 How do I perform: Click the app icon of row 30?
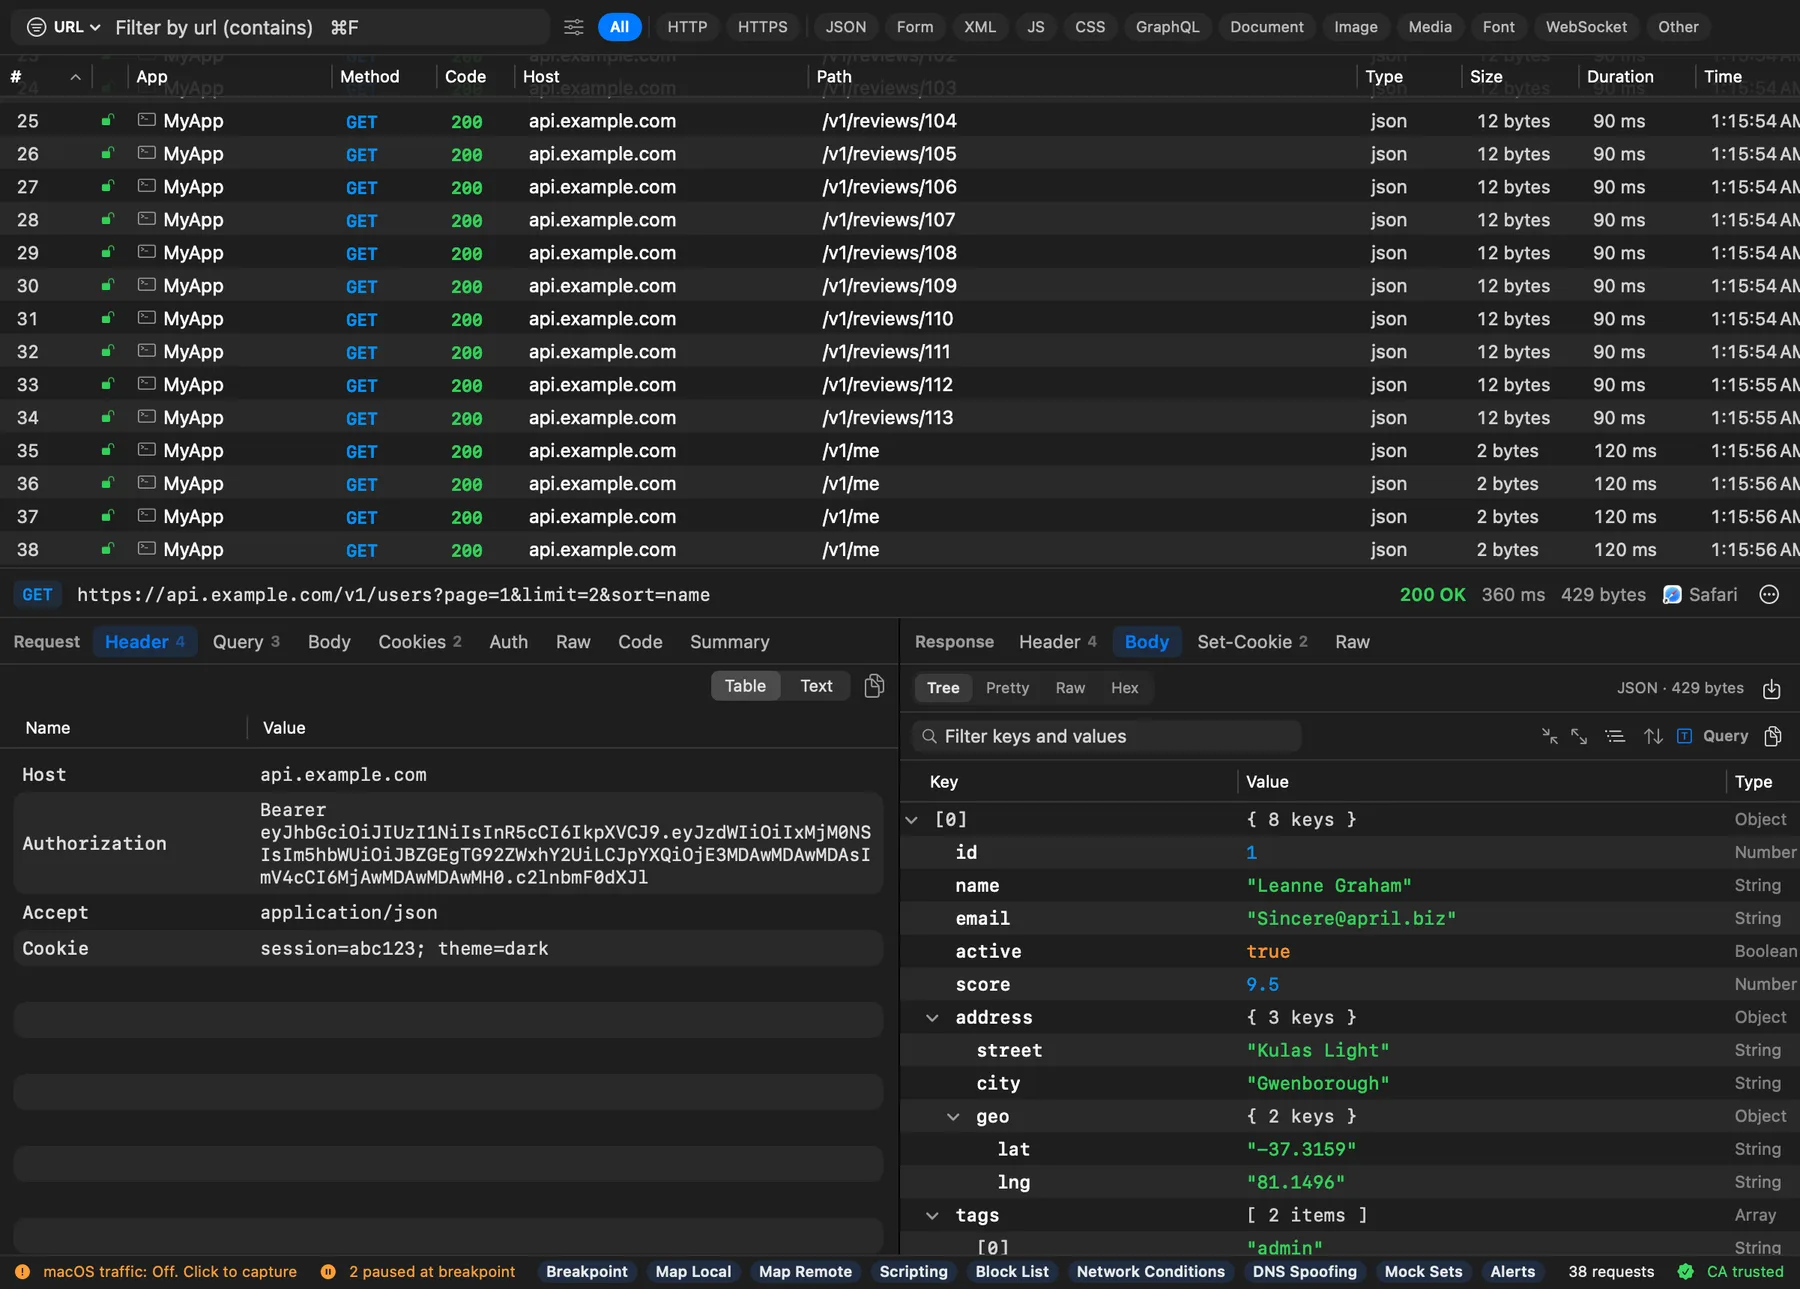(147, 285)
